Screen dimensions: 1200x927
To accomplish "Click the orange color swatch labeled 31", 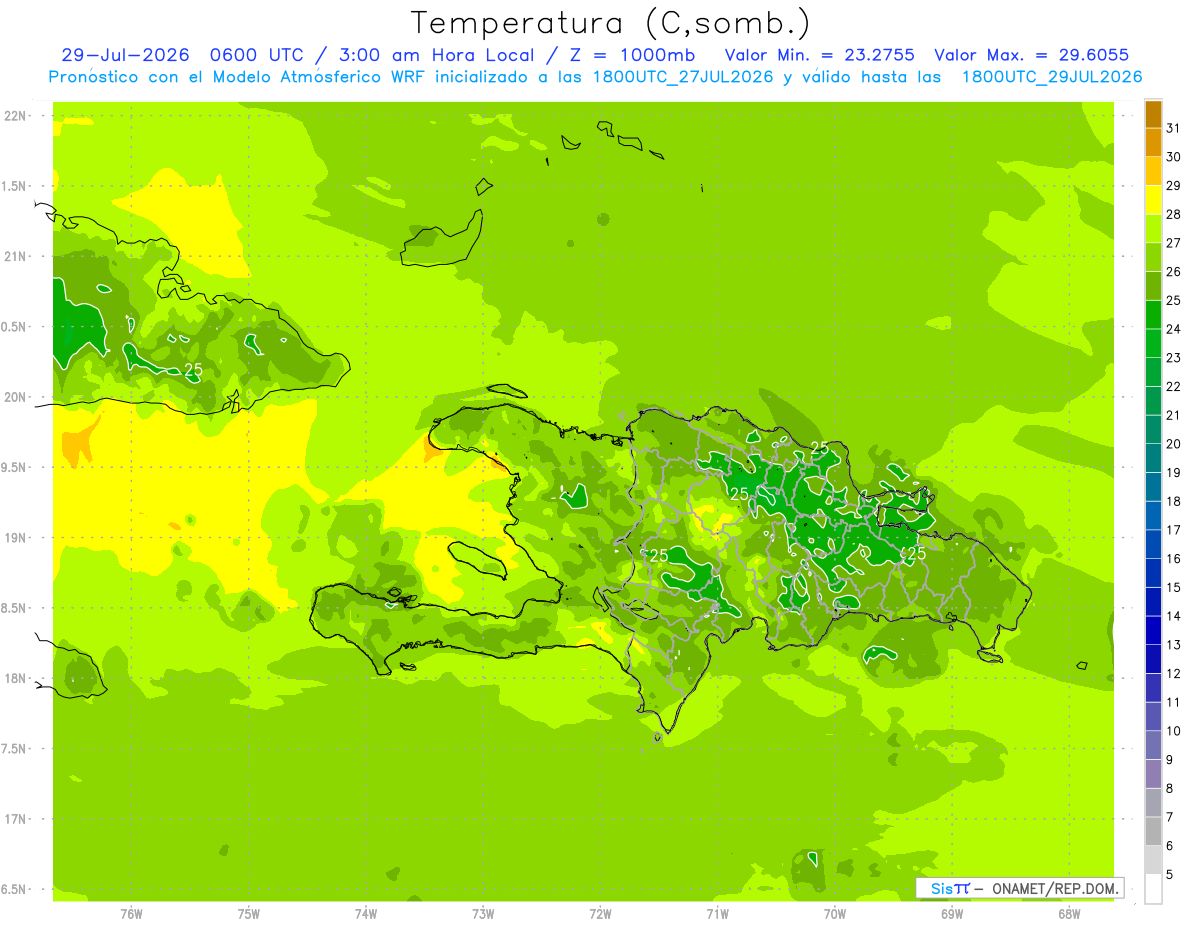I will pos(1153,115).
